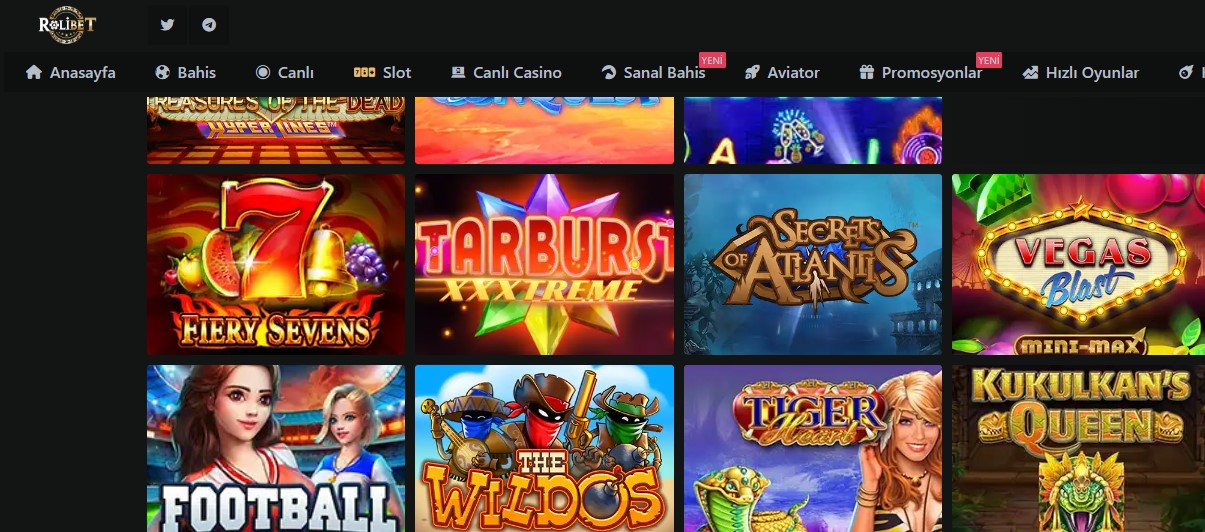
Task: Click the globe icon beside Bahis
Action: point(163,72)
